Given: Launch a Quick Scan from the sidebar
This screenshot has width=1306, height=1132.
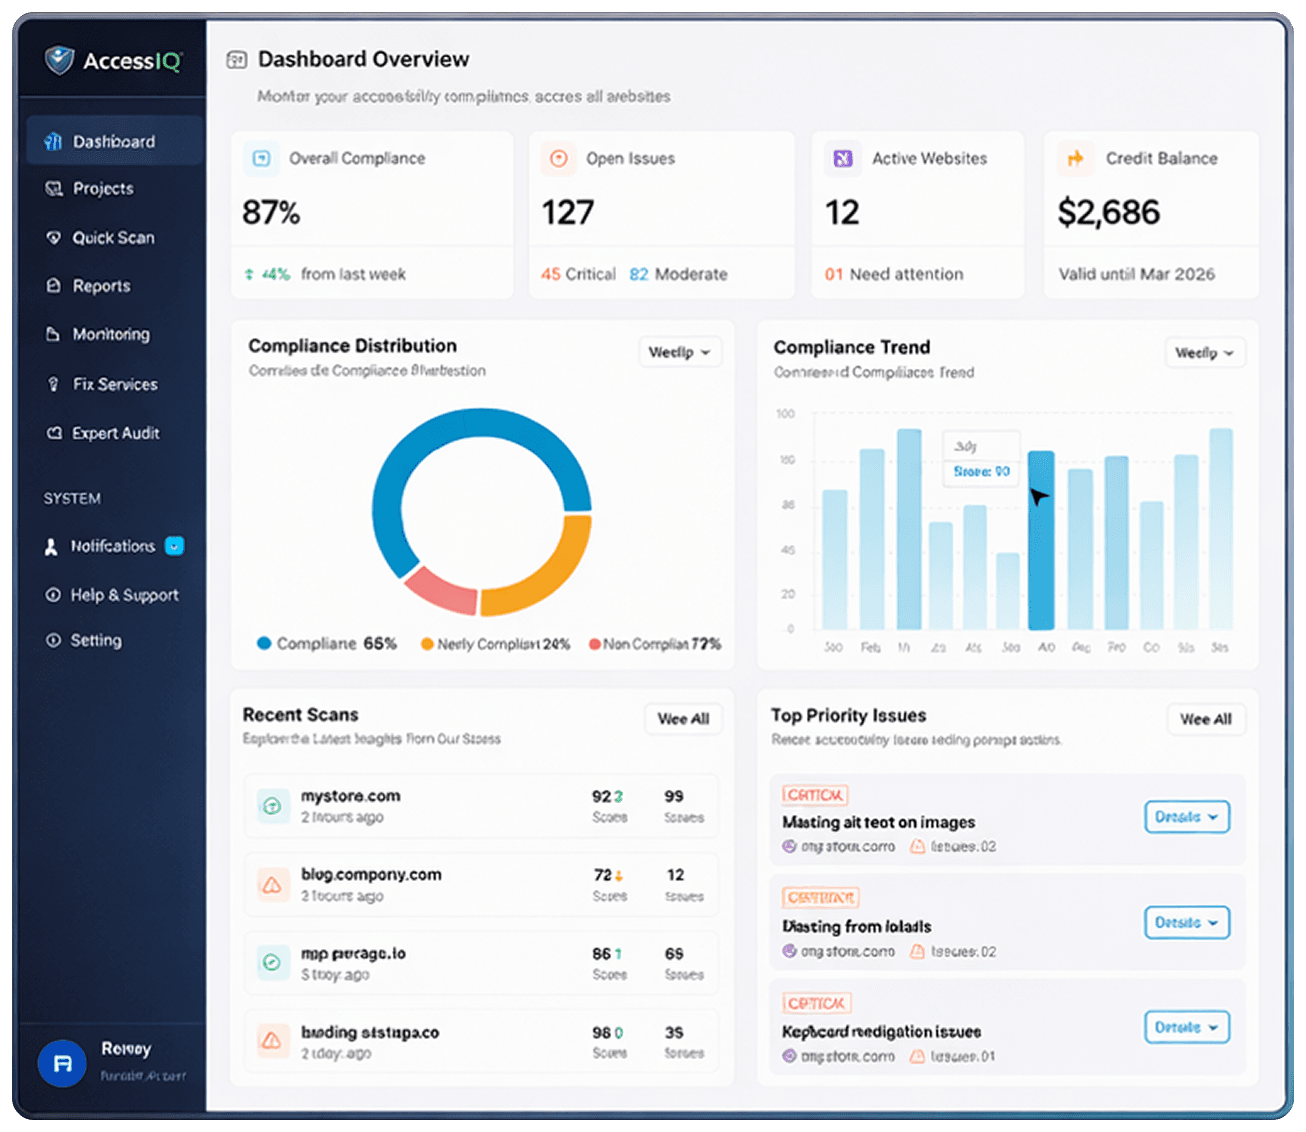Looking at the screenshot, I should pos(113,237).
